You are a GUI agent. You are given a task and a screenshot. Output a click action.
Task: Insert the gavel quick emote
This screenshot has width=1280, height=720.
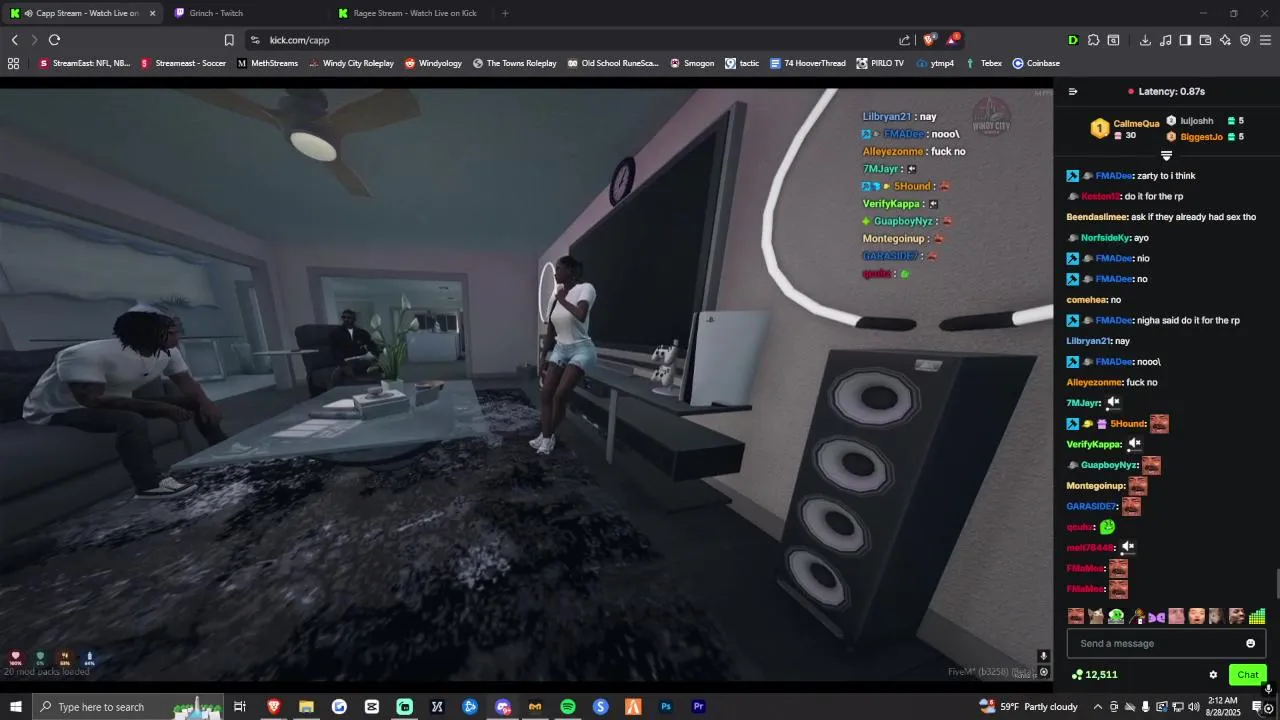click(1136, 616)
